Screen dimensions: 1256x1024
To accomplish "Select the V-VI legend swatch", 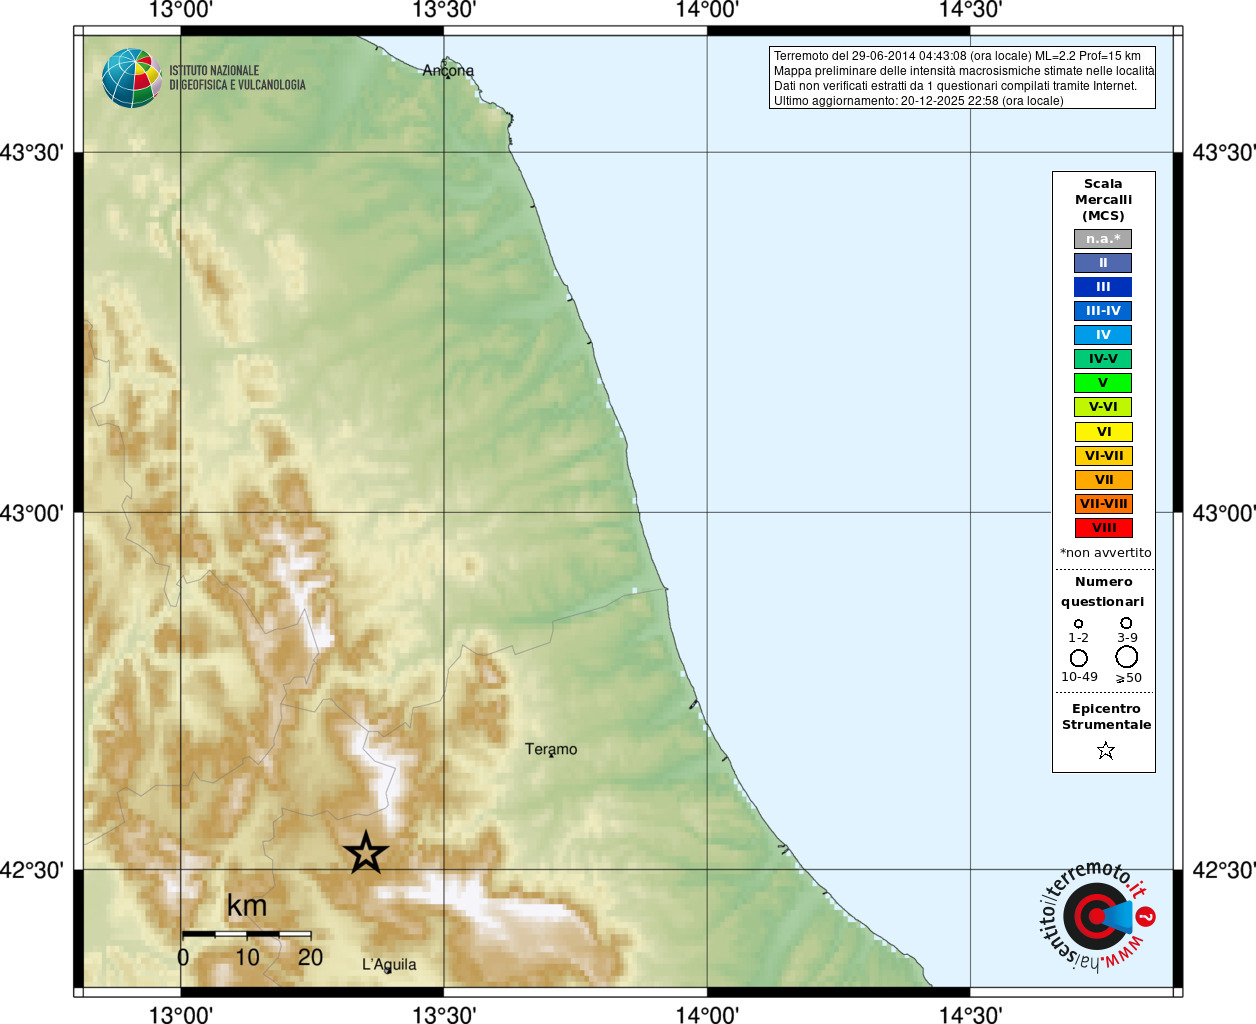I will [1103, 407].
